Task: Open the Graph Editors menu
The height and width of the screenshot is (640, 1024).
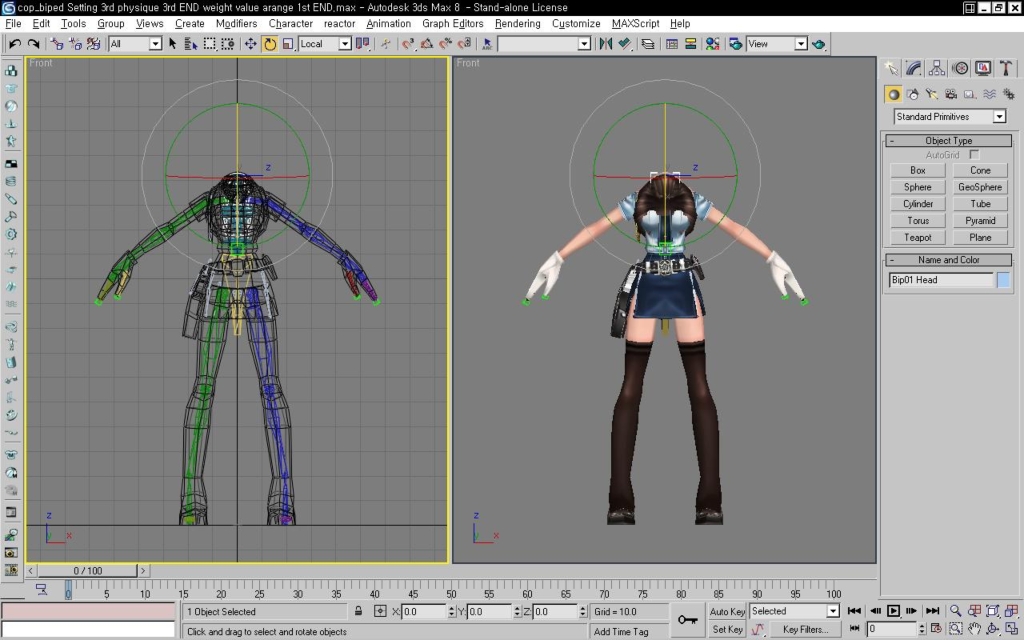Action: (453, 24)
